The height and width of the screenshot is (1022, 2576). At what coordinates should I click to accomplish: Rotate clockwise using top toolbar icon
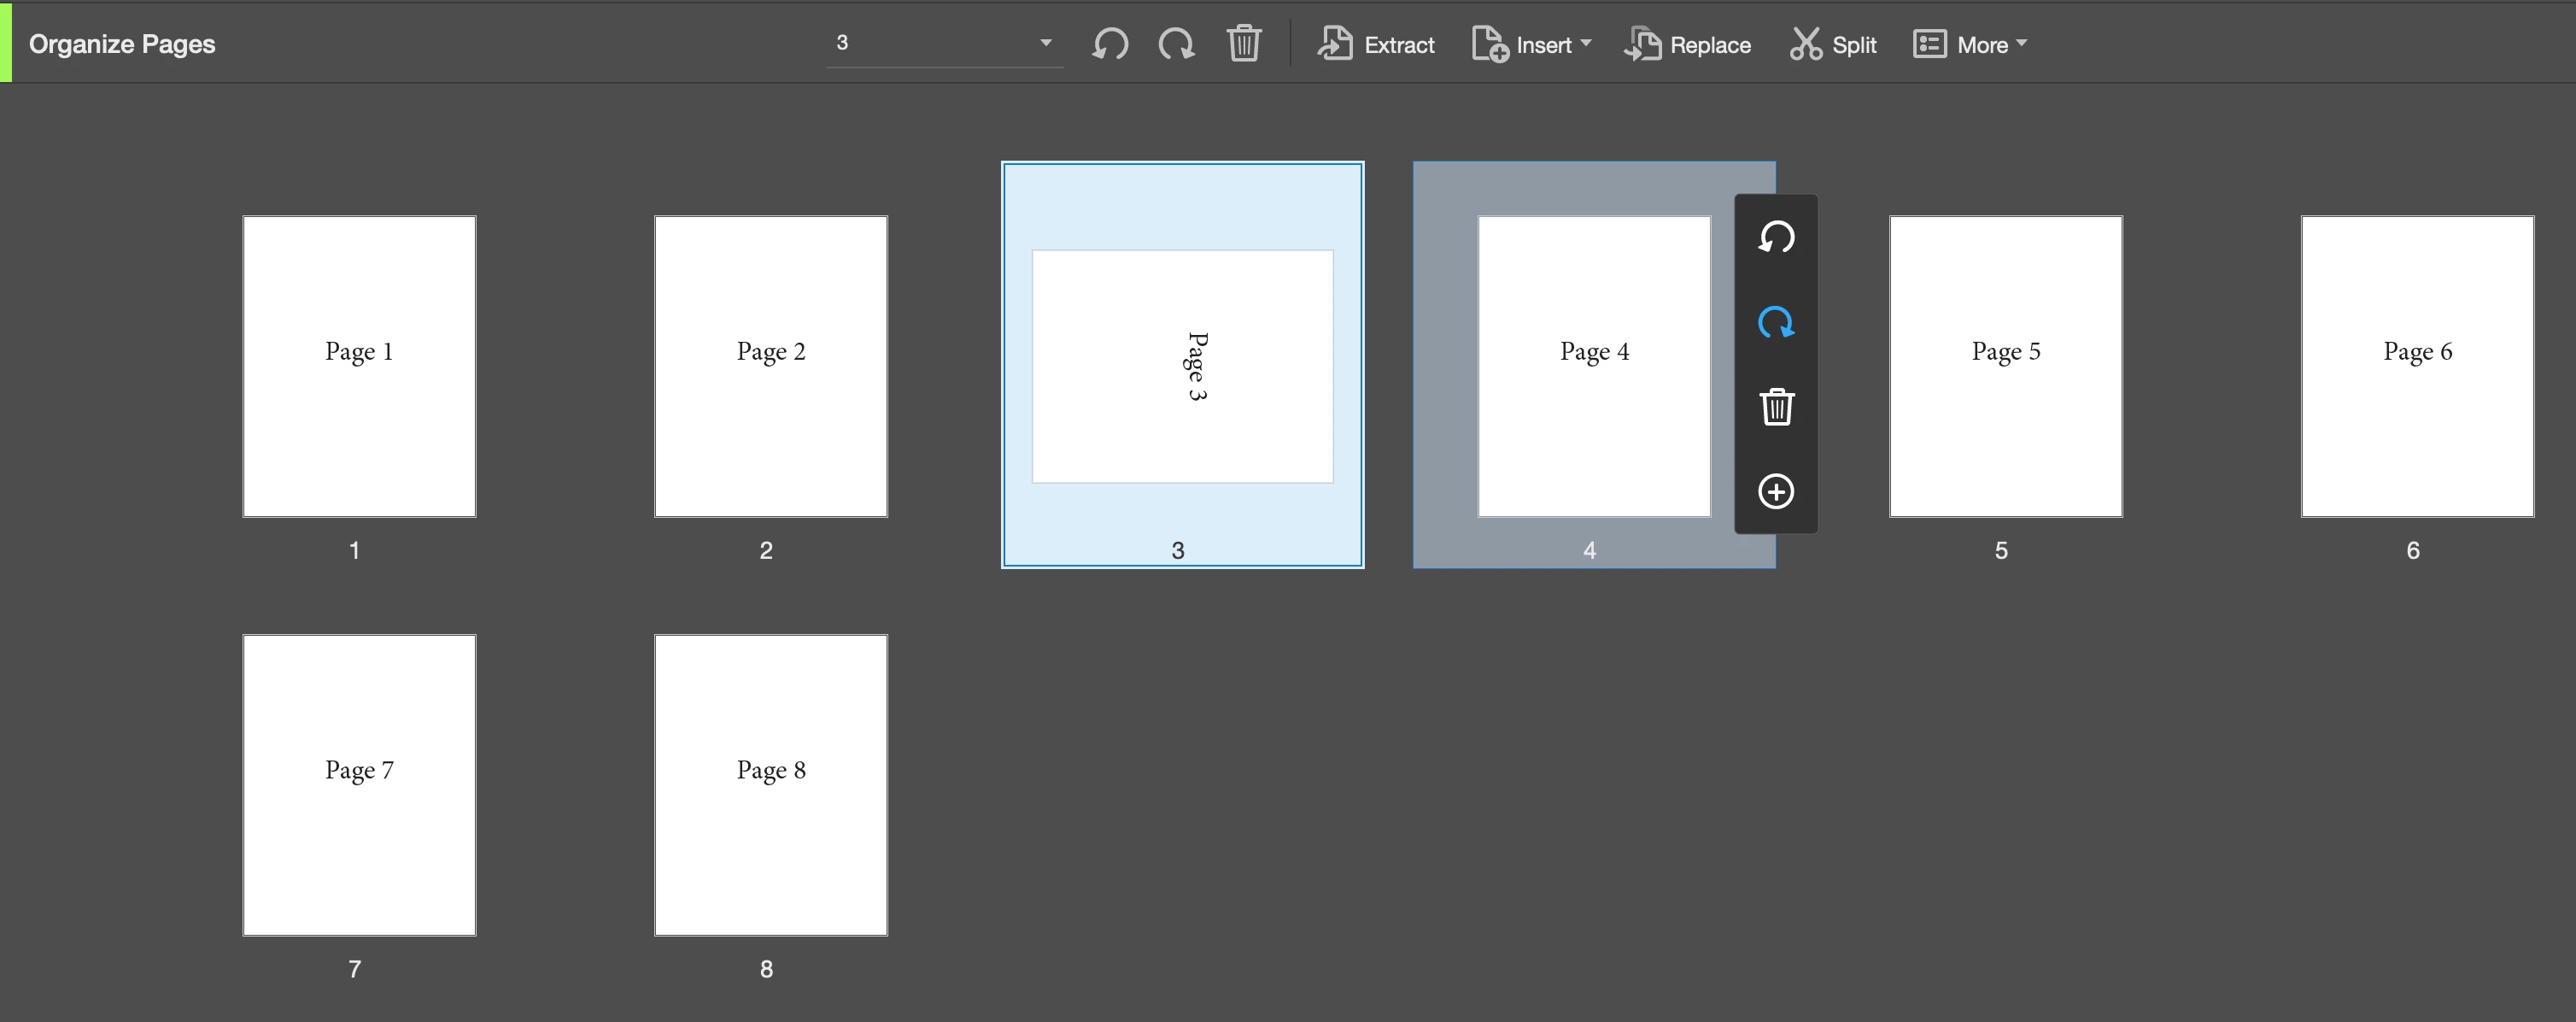coord(1176,44)
